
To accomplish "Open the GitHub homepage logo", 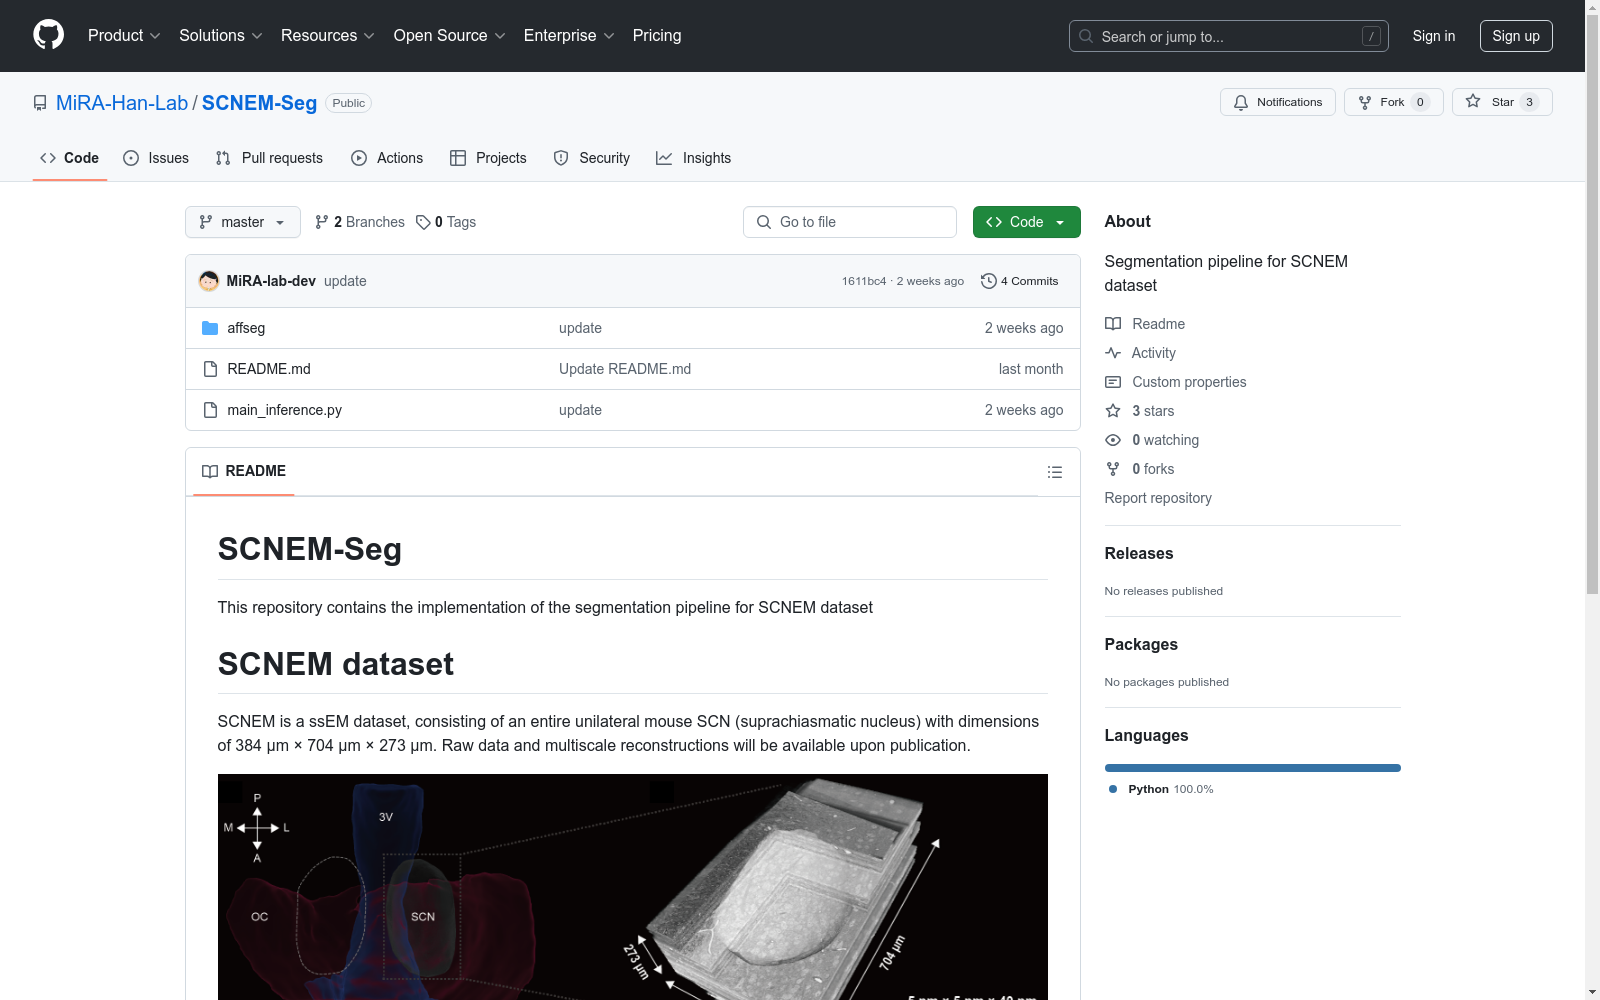I will tap(48, 35).
